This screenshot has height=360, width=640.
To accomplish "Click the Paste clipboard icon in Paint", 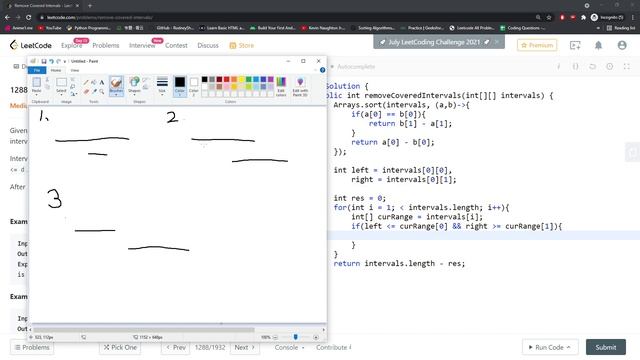I will [36, 82].
